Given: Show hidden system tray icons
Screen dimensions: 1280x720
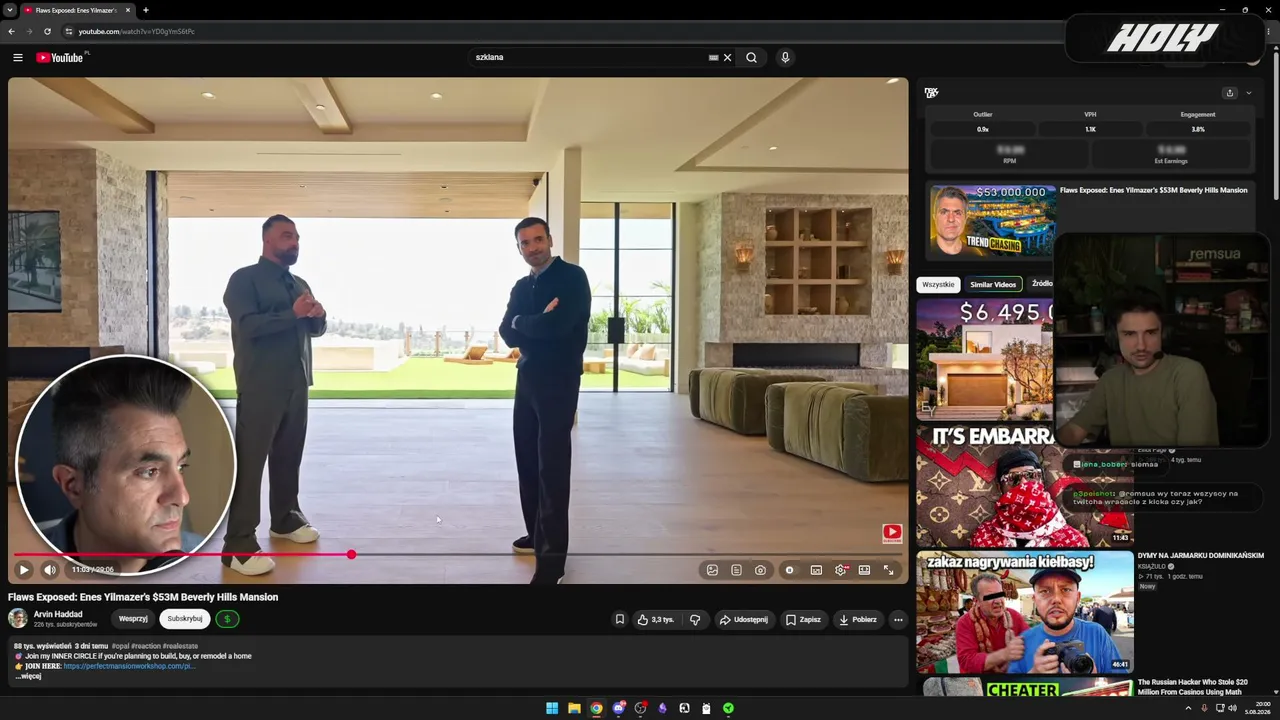Looking at the screenshot, I should (x=1188, y=708).
